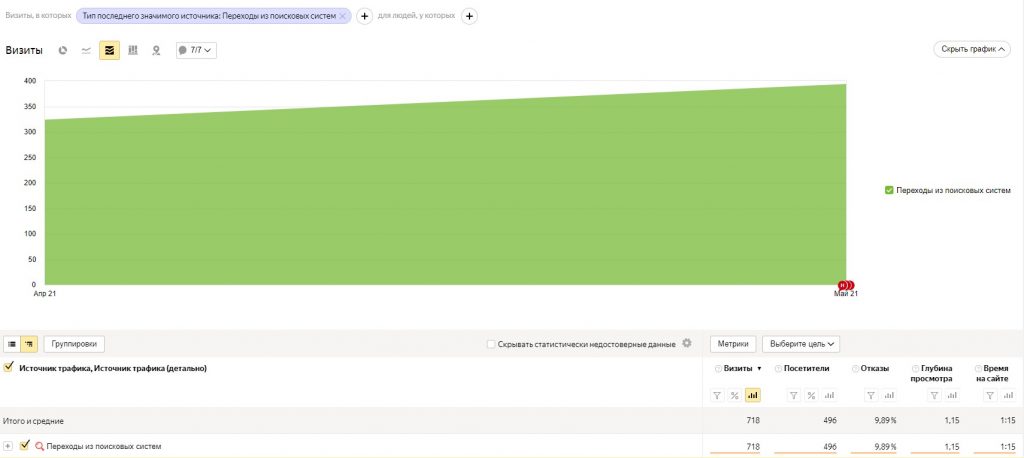The height and width of the screenshot is (458, 1024).
Task: Switch the table to flat list view
Action: tap(12, 344)
